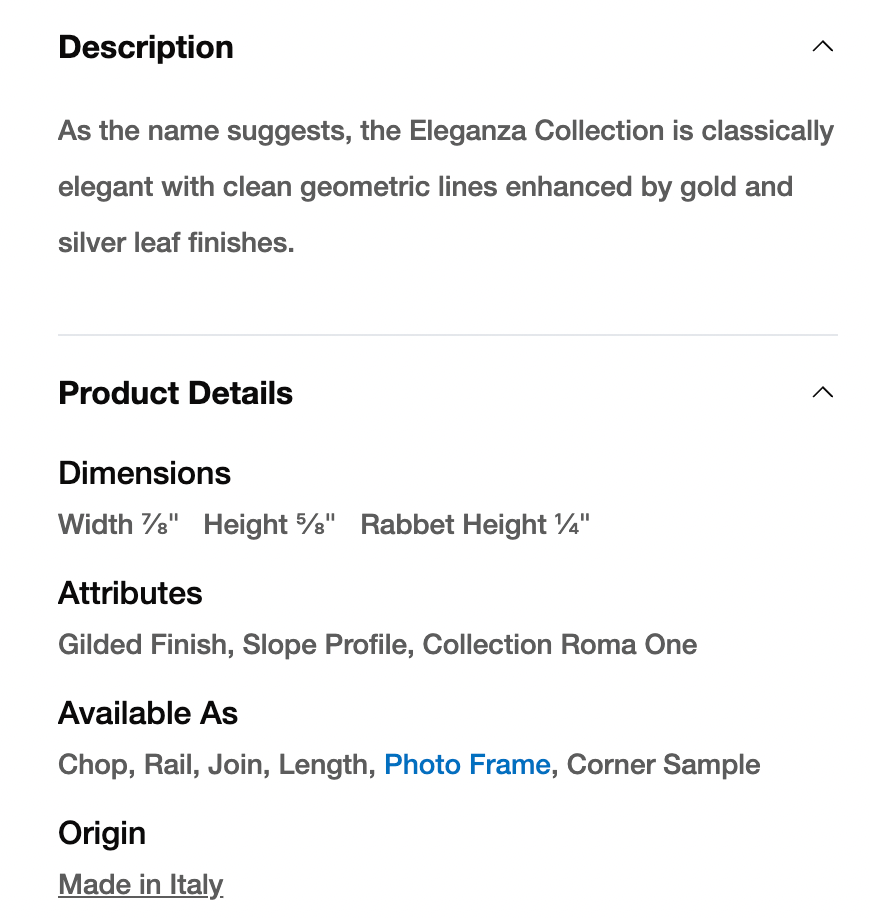Click the Product Details heading
870x918 pixels.
175,393
